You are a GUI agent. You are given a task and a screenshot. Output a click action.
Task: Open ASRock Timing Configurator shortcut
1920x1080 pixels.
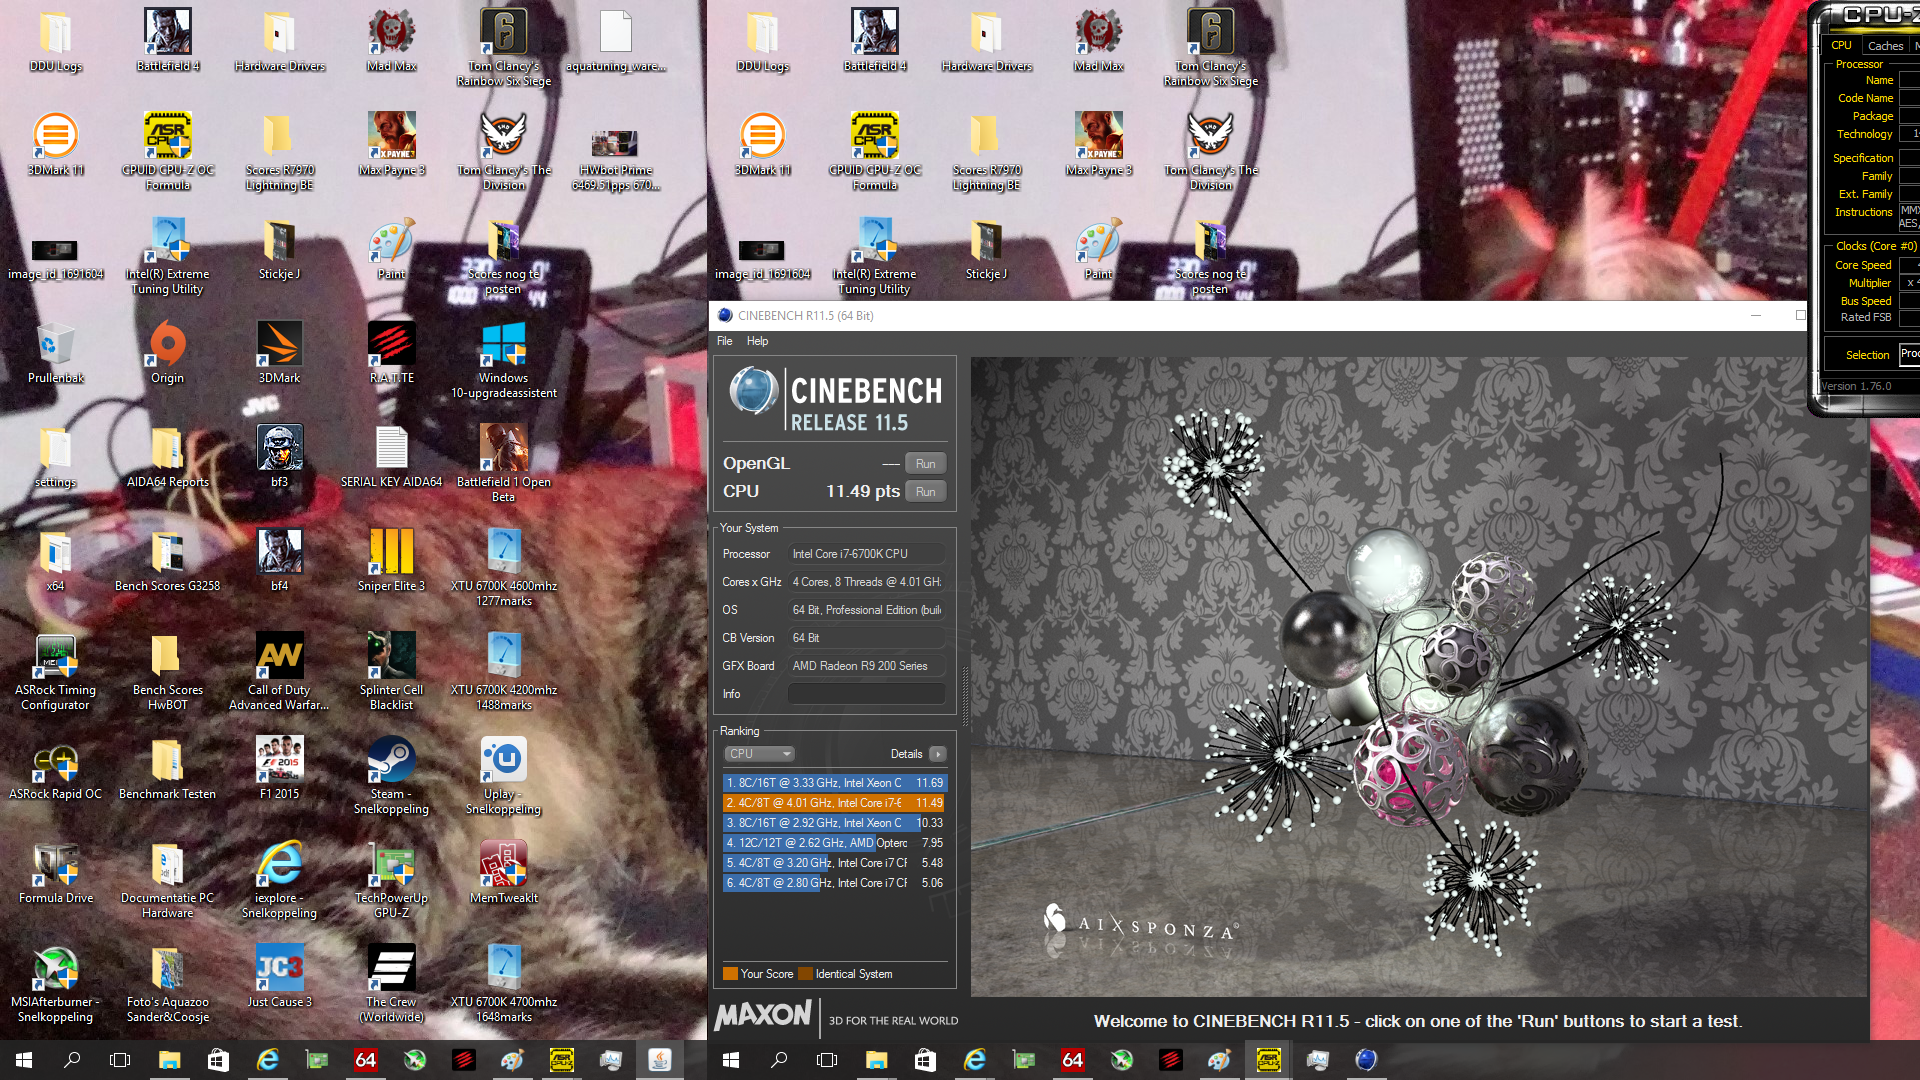55,672
